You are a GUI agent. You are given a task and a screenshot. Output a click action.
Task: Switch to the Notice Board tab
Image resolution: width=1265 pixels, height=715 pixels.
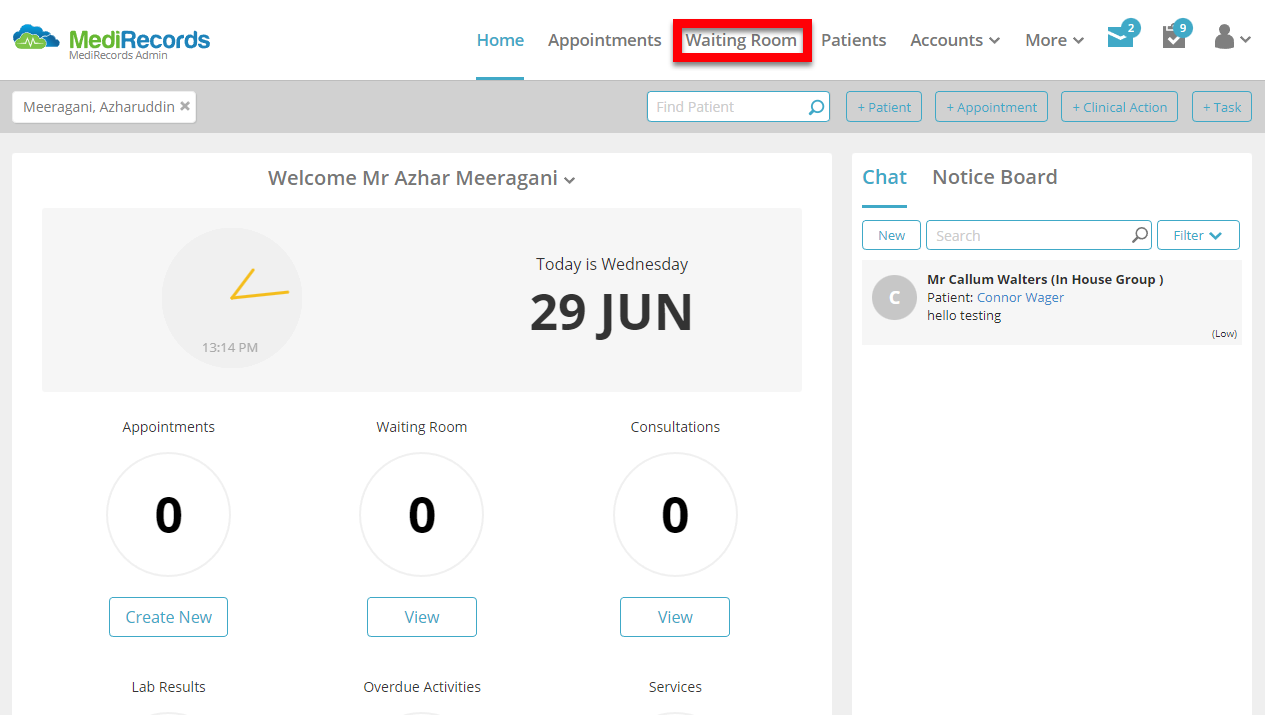[995, 177]
